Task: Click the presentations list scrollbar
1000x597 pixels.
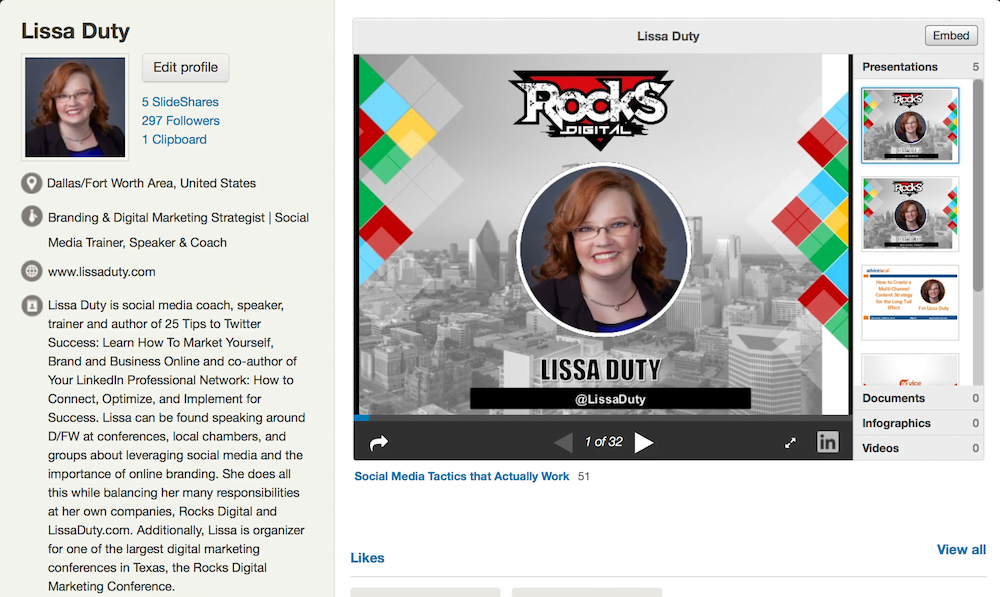Action: click(978, 185)
